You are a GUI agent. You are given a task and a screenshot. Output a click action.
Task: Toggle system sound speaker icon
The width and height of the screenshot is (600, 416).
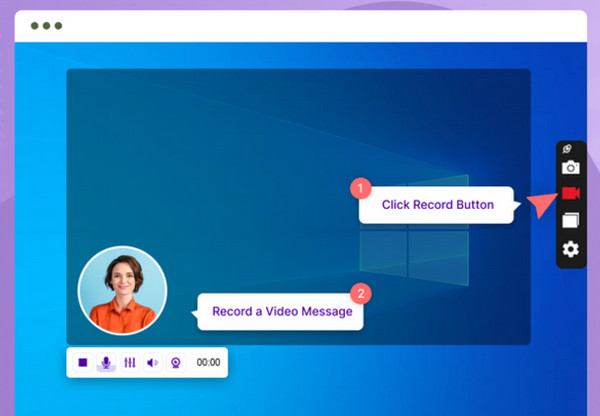pos(152,362)
